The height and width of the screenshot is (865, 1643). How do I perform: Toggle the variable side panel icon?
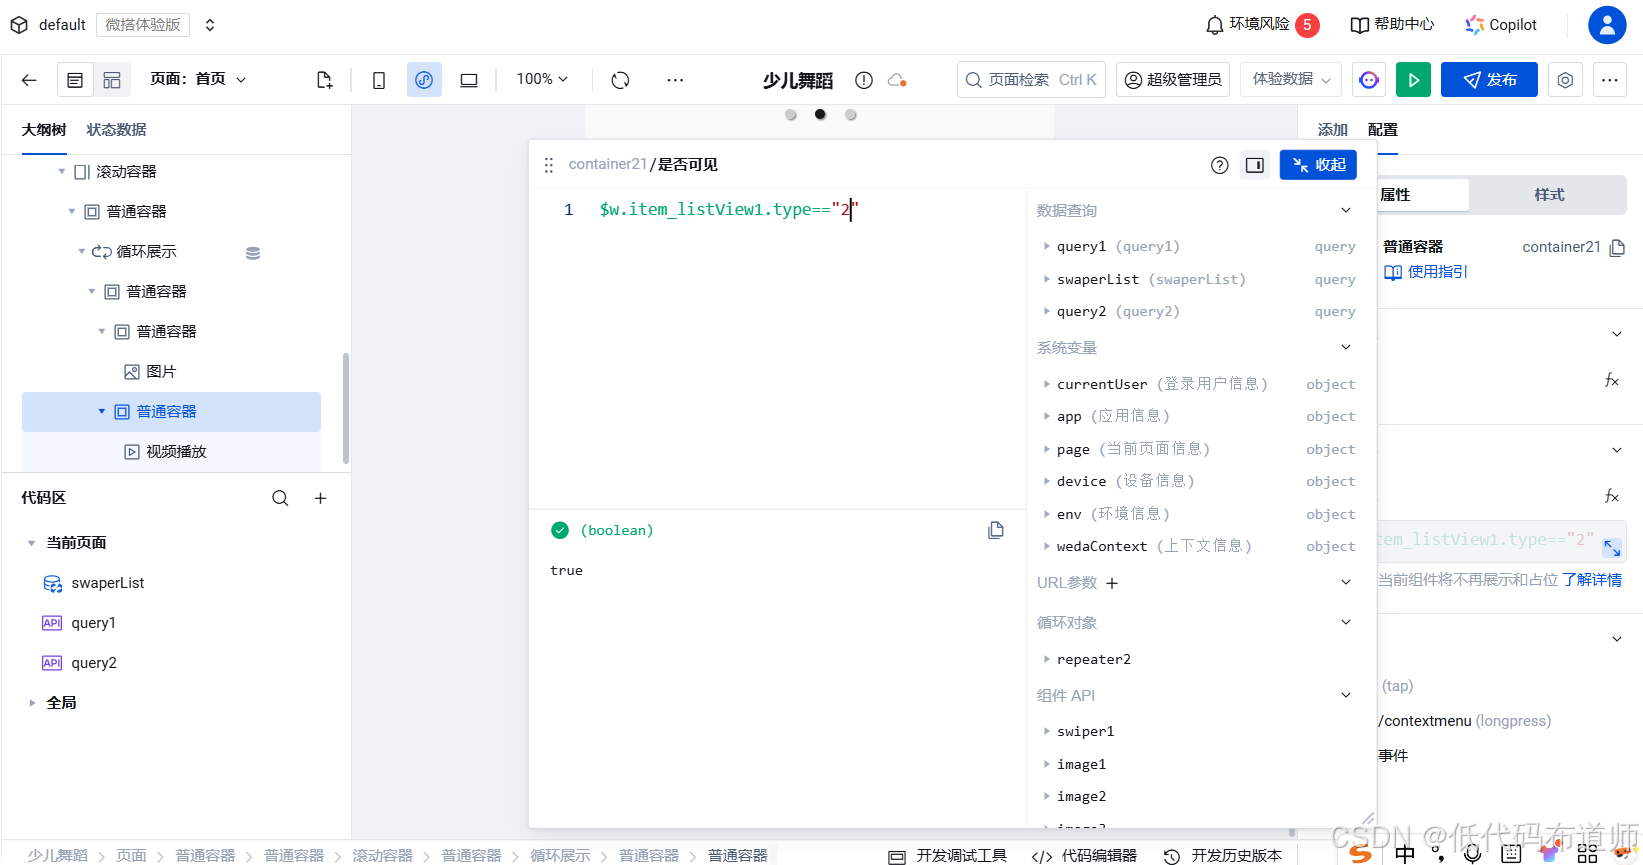tap(1254, 165)
